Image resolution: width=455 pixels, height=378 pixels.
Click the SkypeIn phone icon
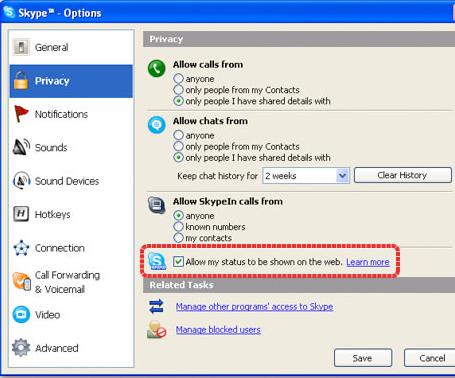click(x=156, y=205)
